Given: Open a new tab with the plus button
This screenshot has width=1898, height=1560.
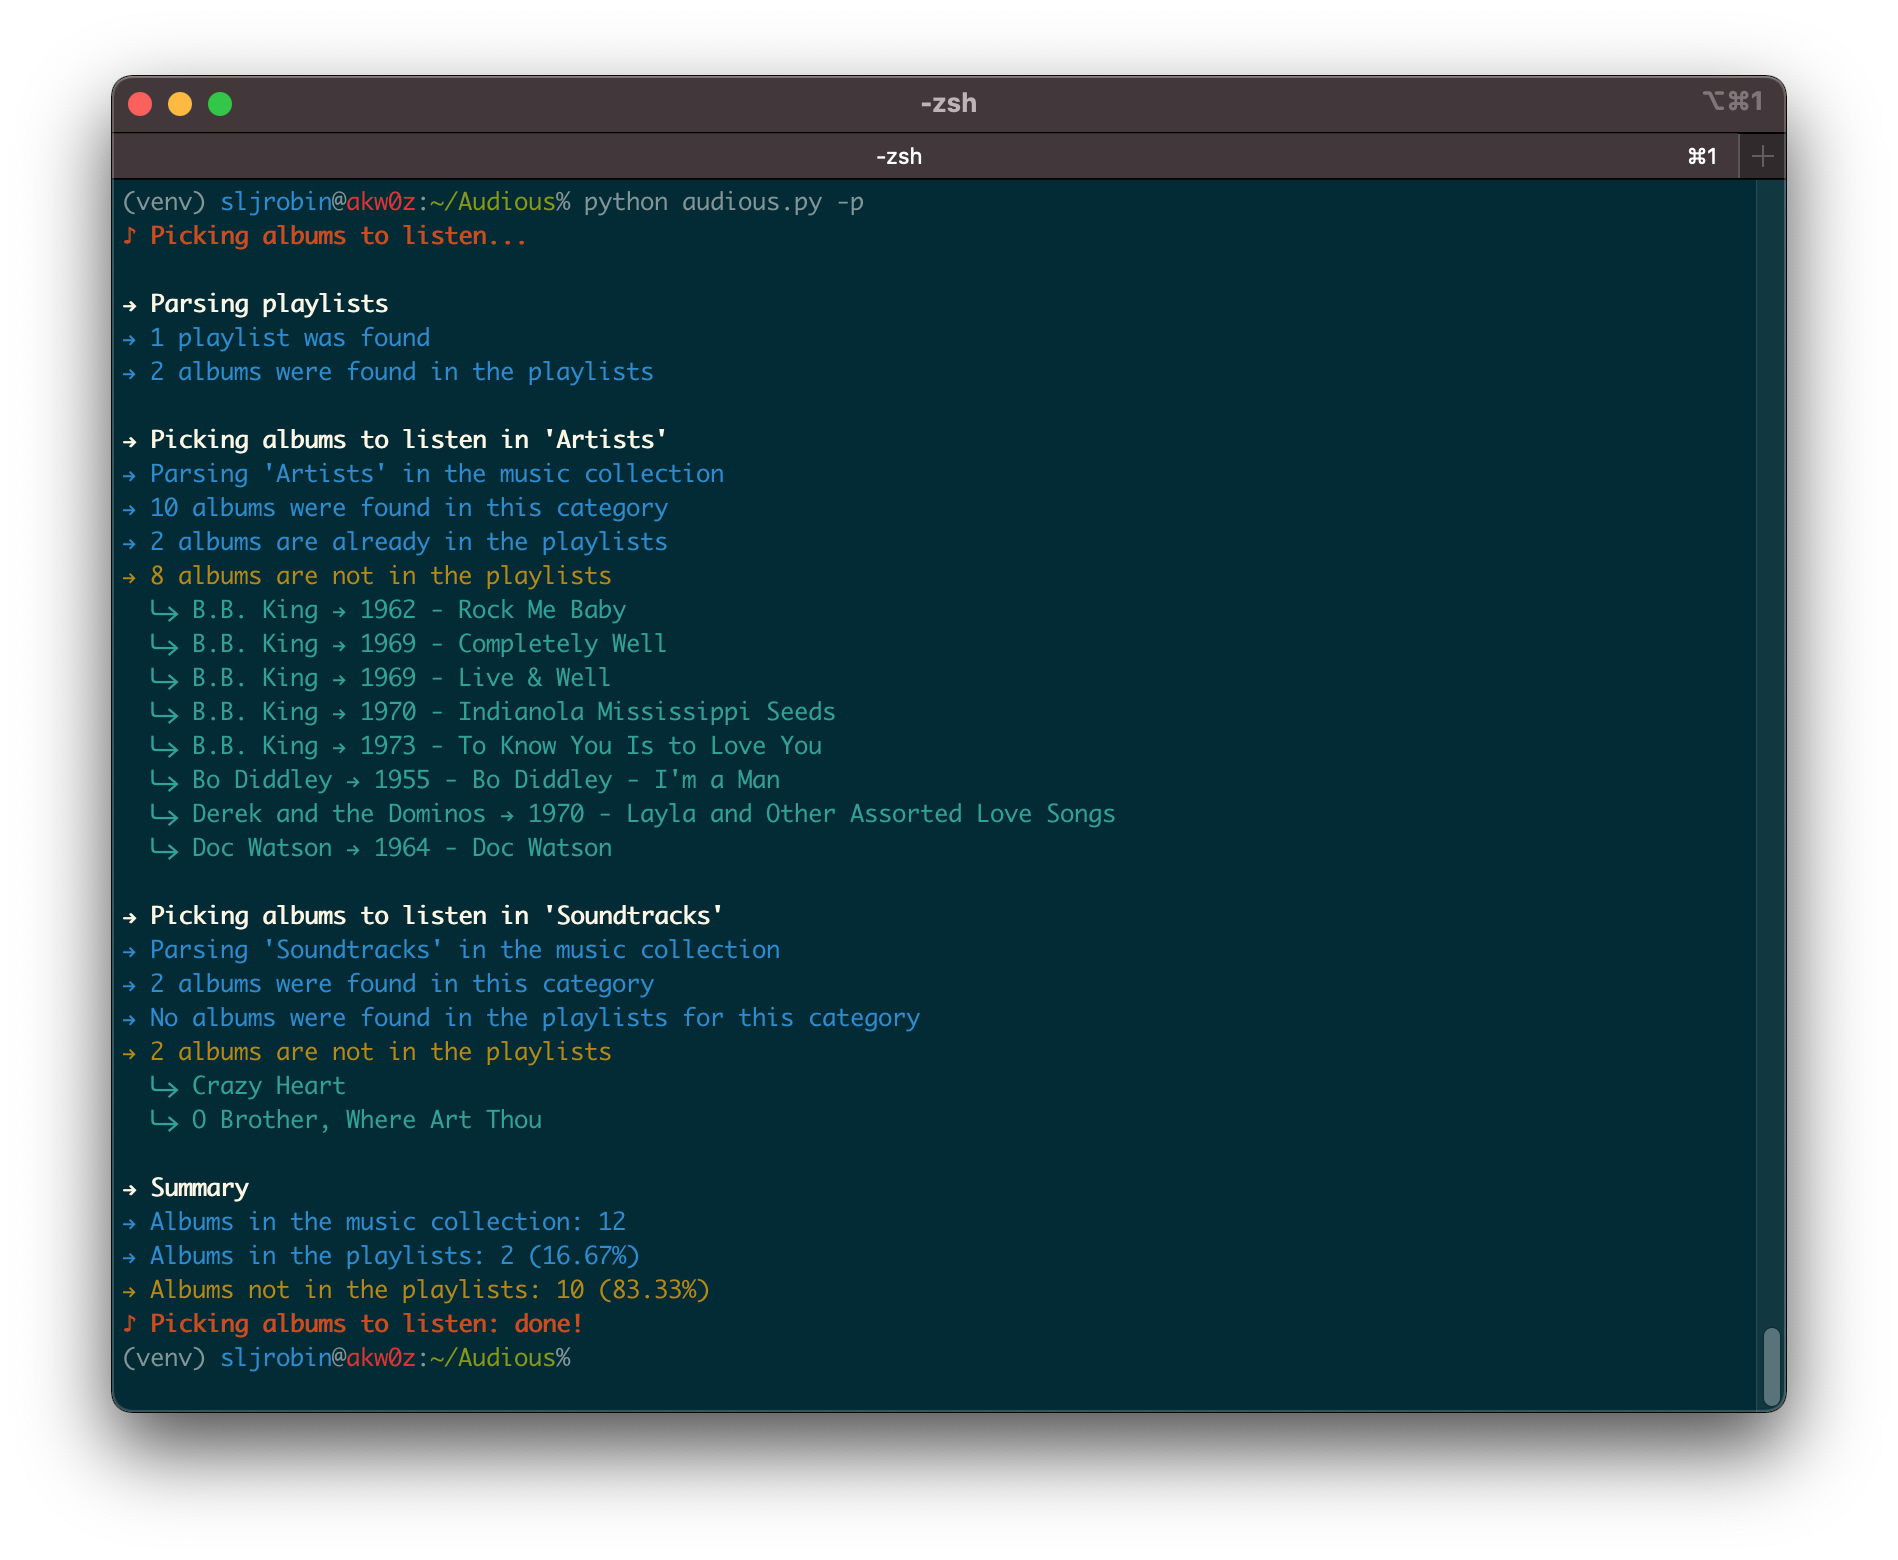Looking at the screenshot, I should [1763, 156].
